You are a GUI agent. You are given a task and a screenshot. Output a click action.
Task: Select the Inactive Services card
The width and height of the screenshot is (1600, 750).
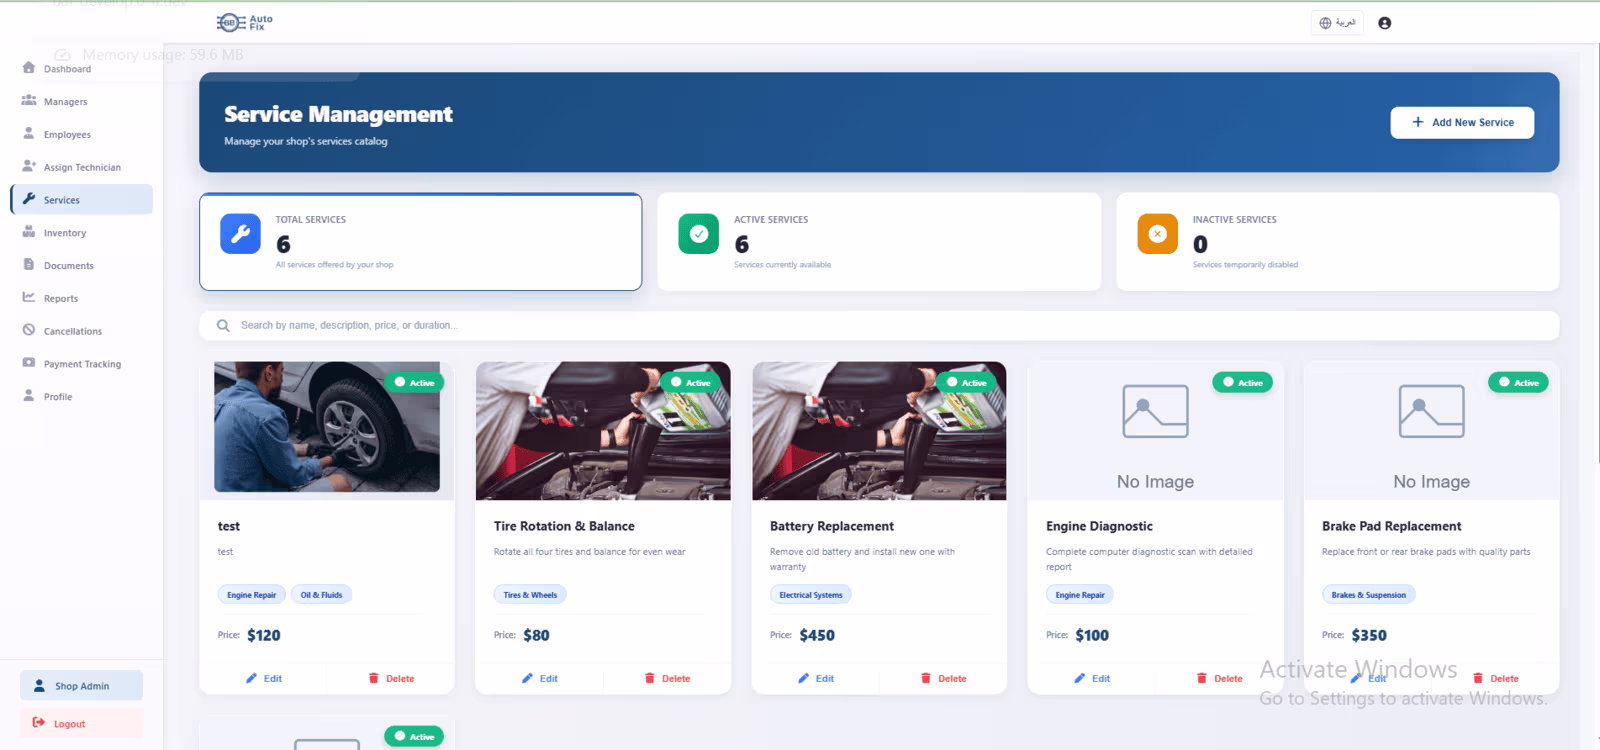click(x=1338, y=242)
